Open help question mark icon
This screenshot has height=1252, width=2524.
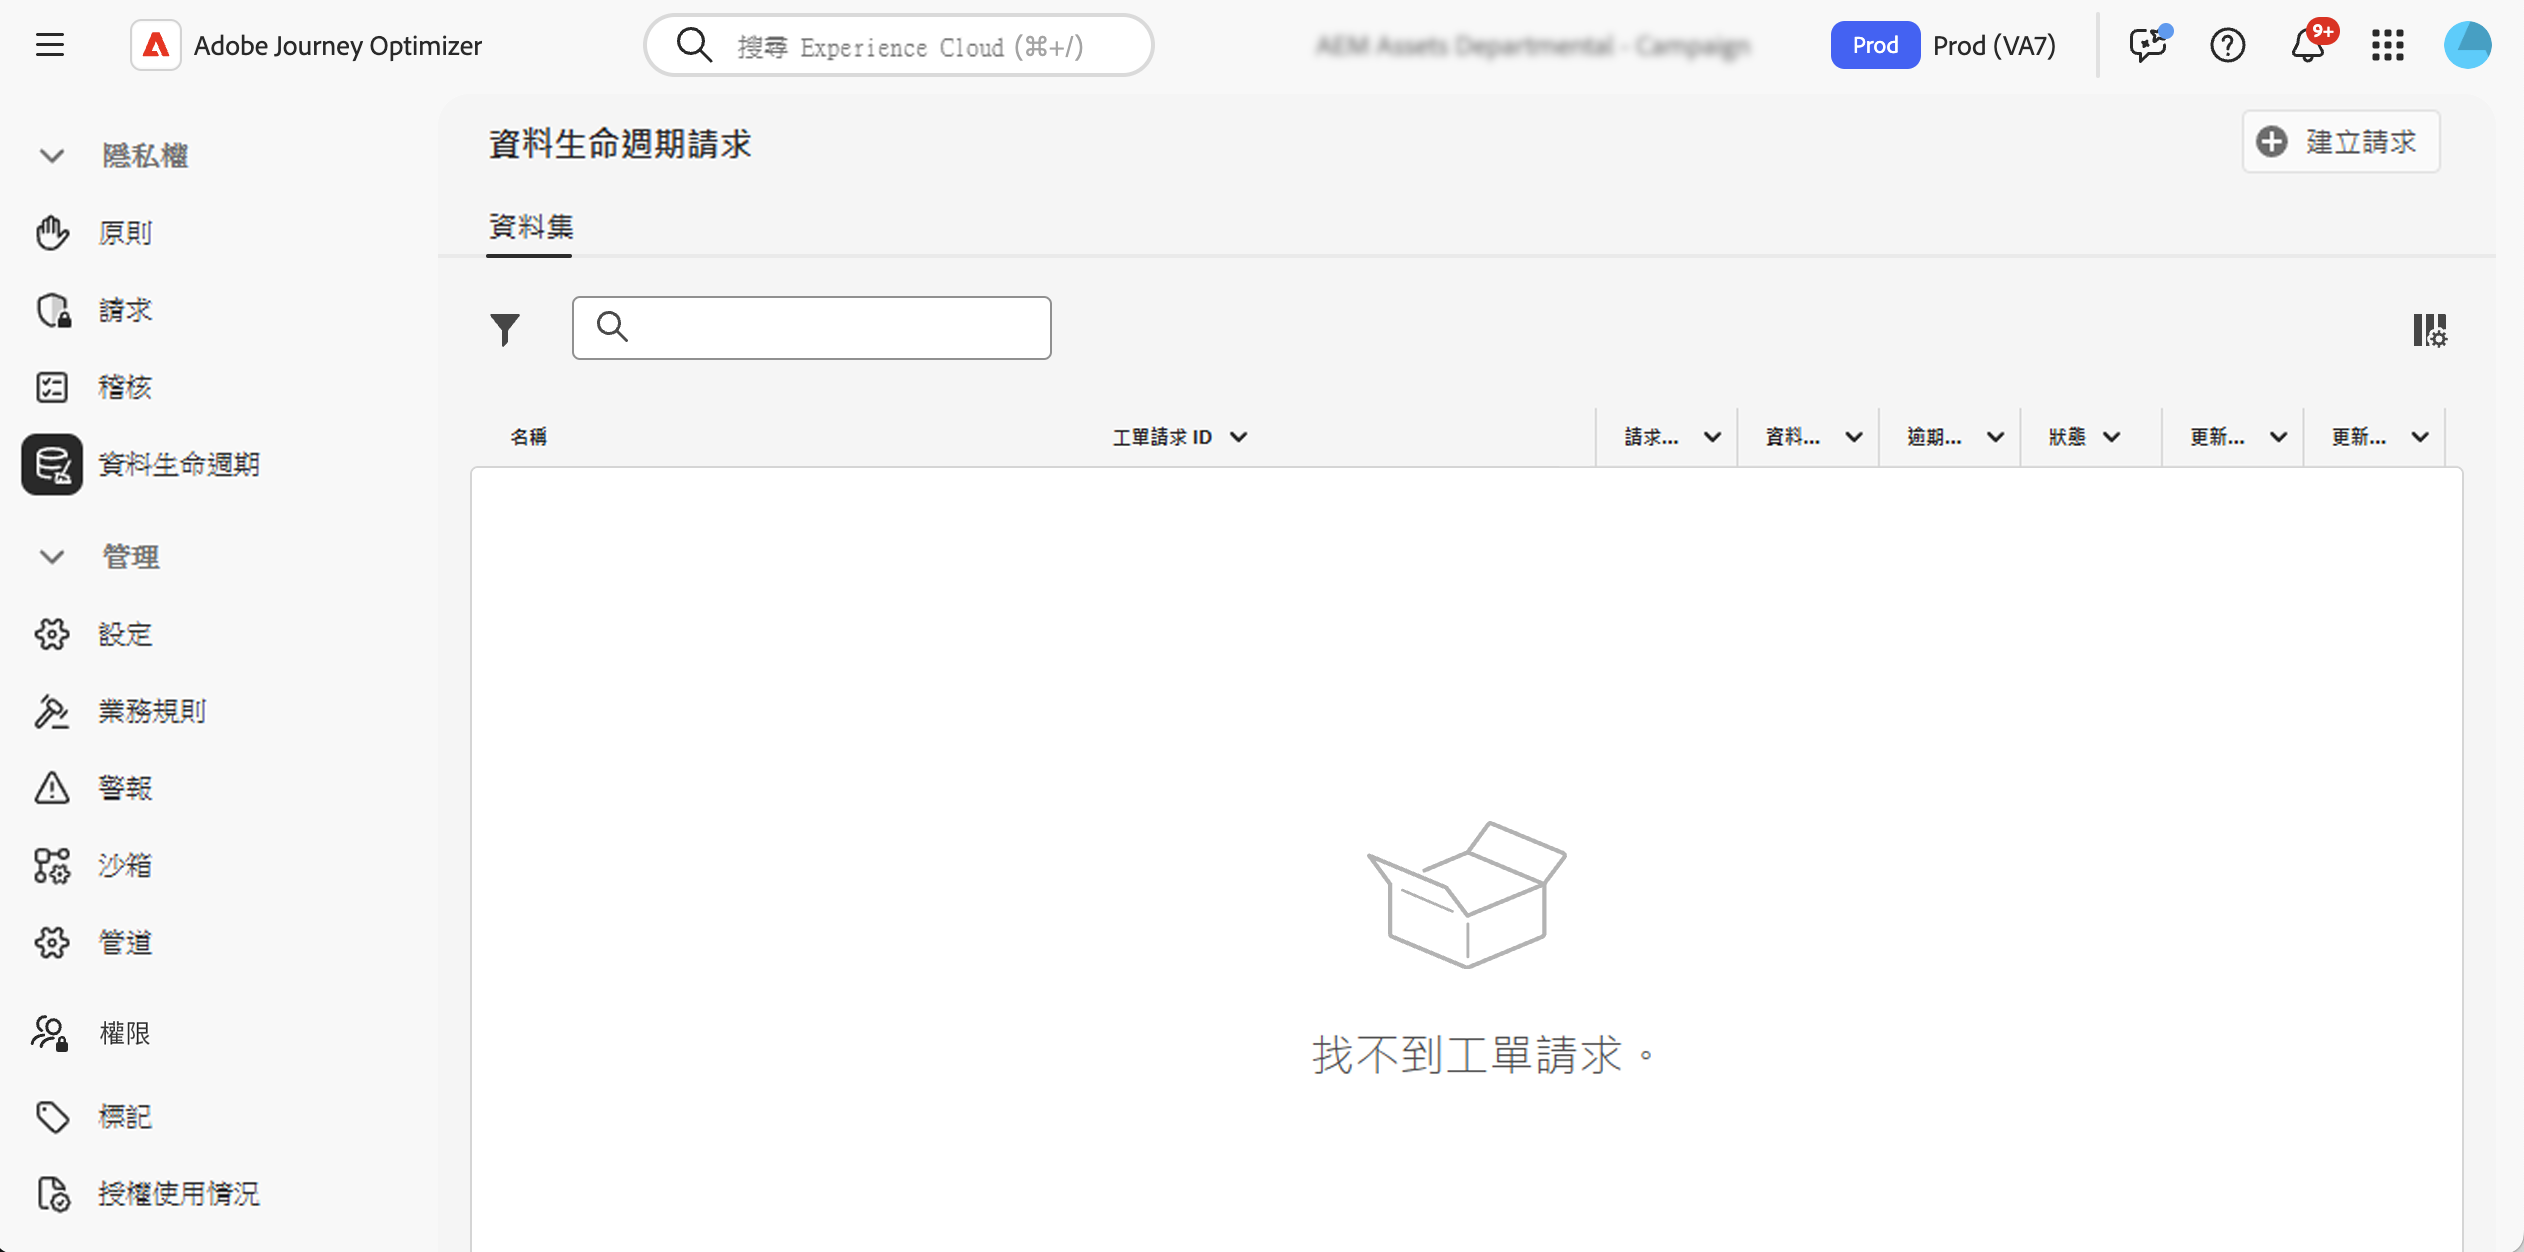pos(2227,45)
